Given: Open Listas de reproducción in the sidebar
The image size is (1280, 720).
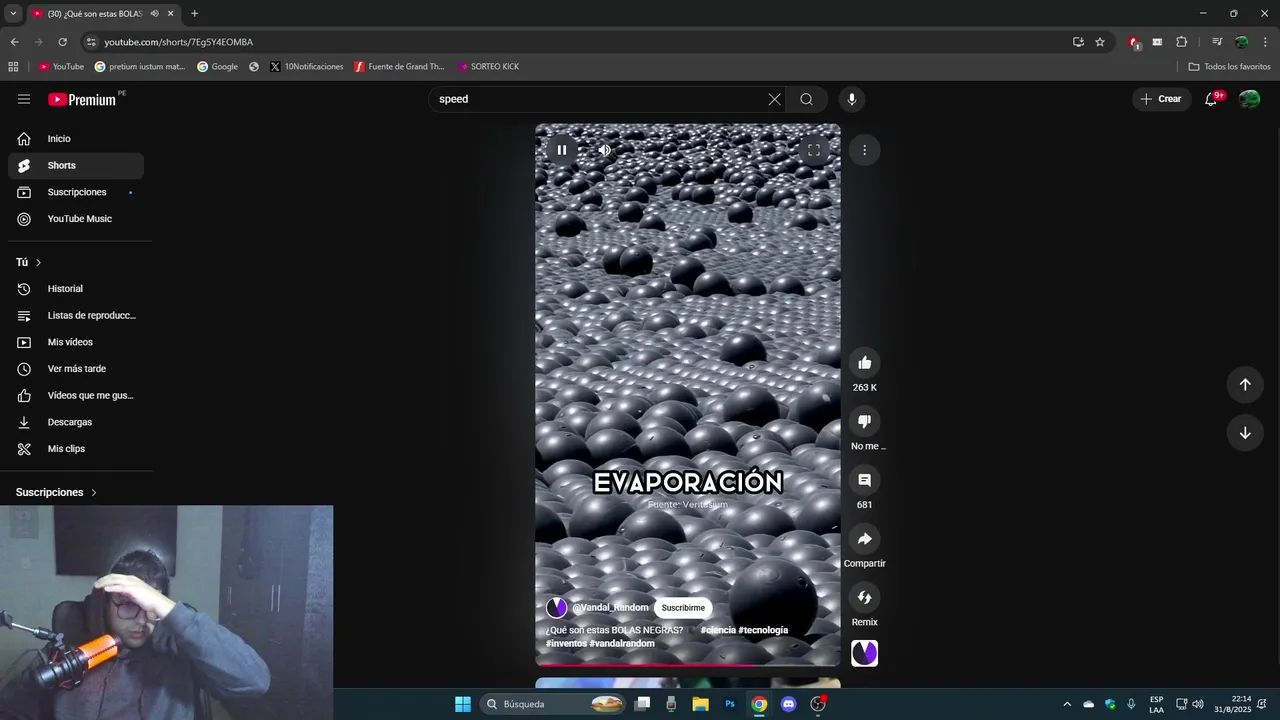Looking at the screenshot, I should click(76, 315).
